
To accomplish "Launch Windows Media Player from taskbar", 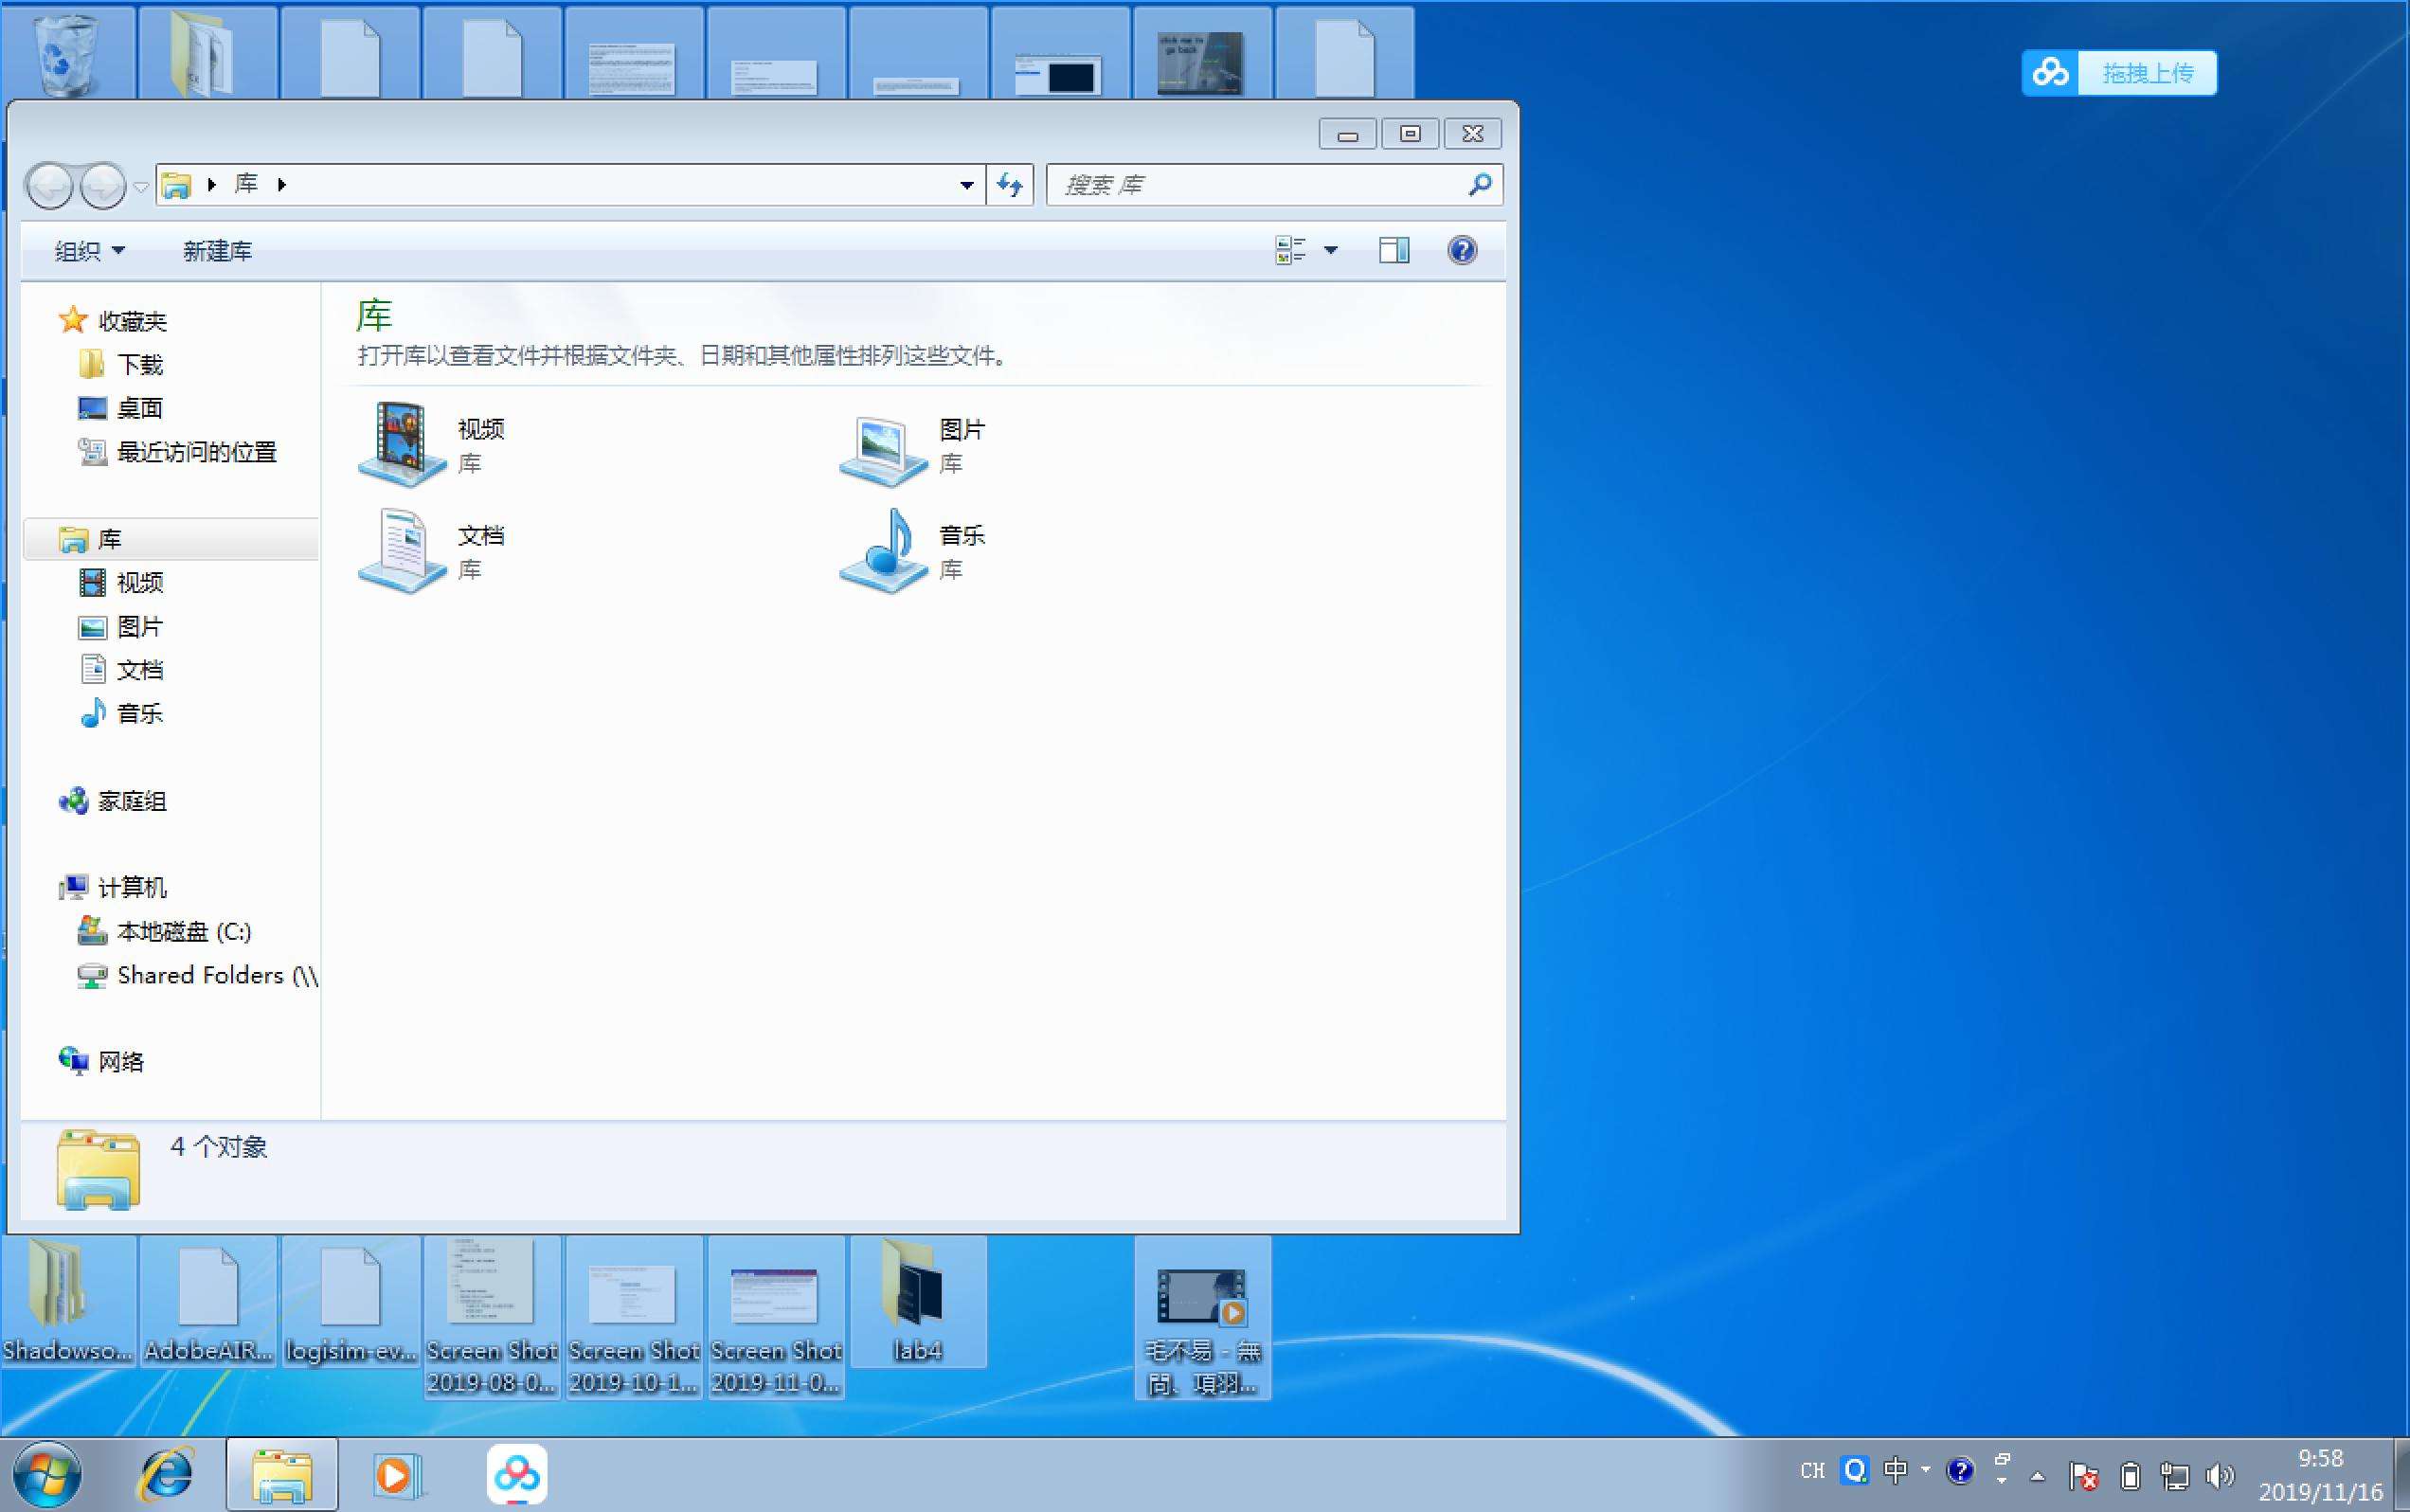I will pyautogui.click(x=397, y=1475).
